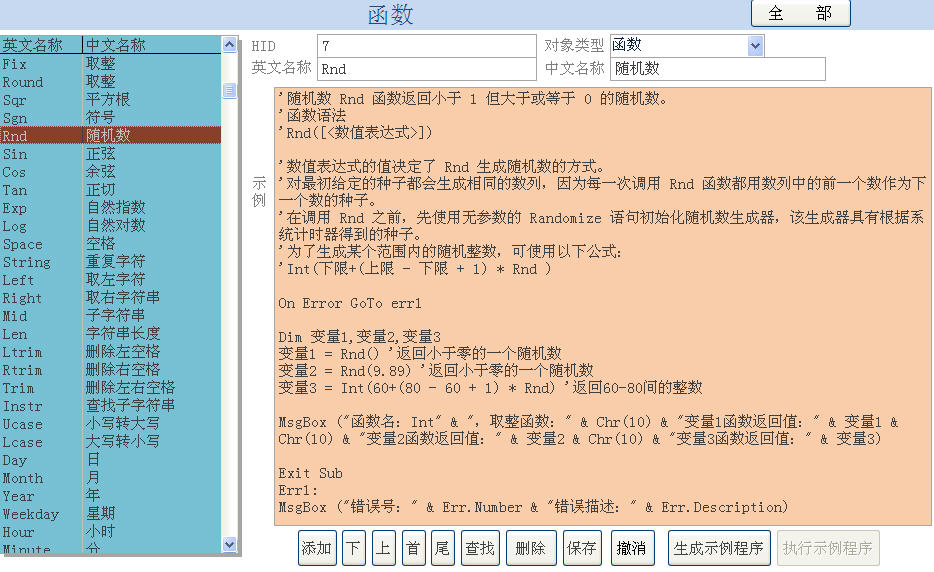Select the Trim 删除左右空格 row
This screenshot has width=934, height=572.
pyautogui.click(x=110, y=387)
